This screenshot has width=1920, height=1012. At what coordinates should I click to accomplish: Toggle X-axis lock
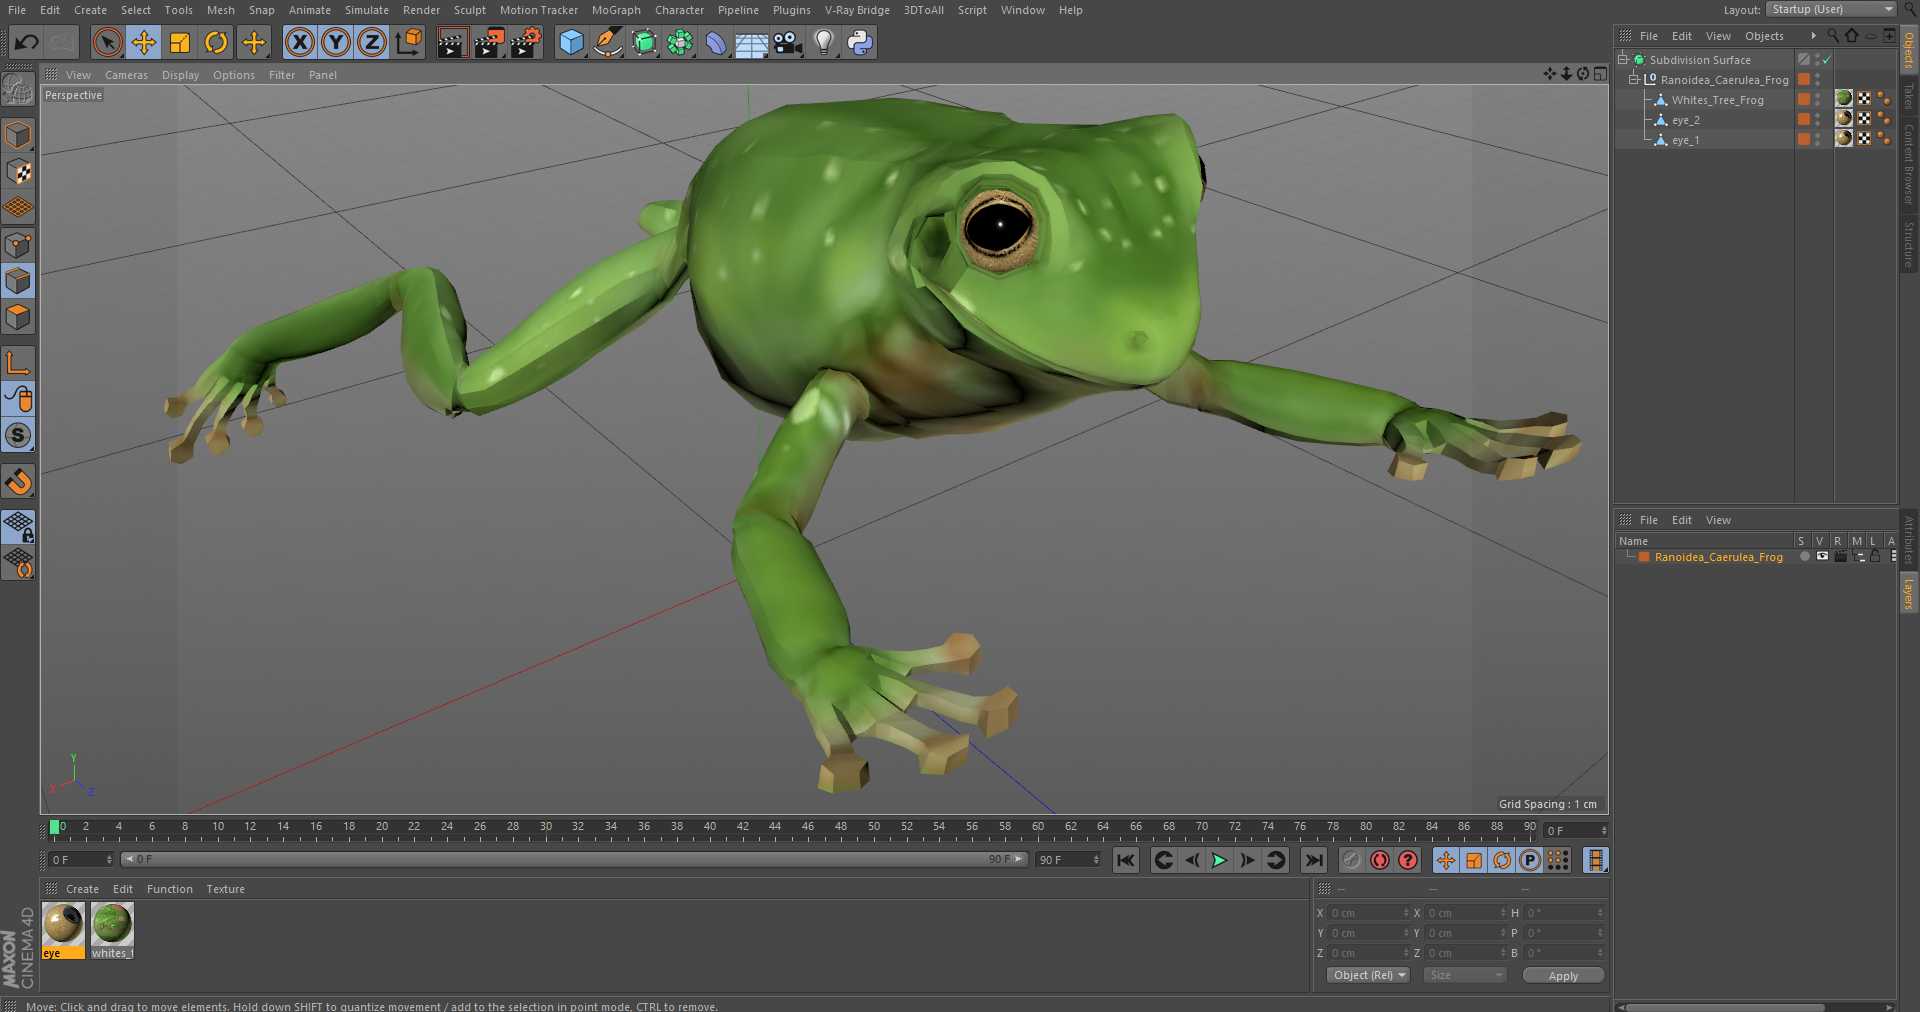click(299, 42)
